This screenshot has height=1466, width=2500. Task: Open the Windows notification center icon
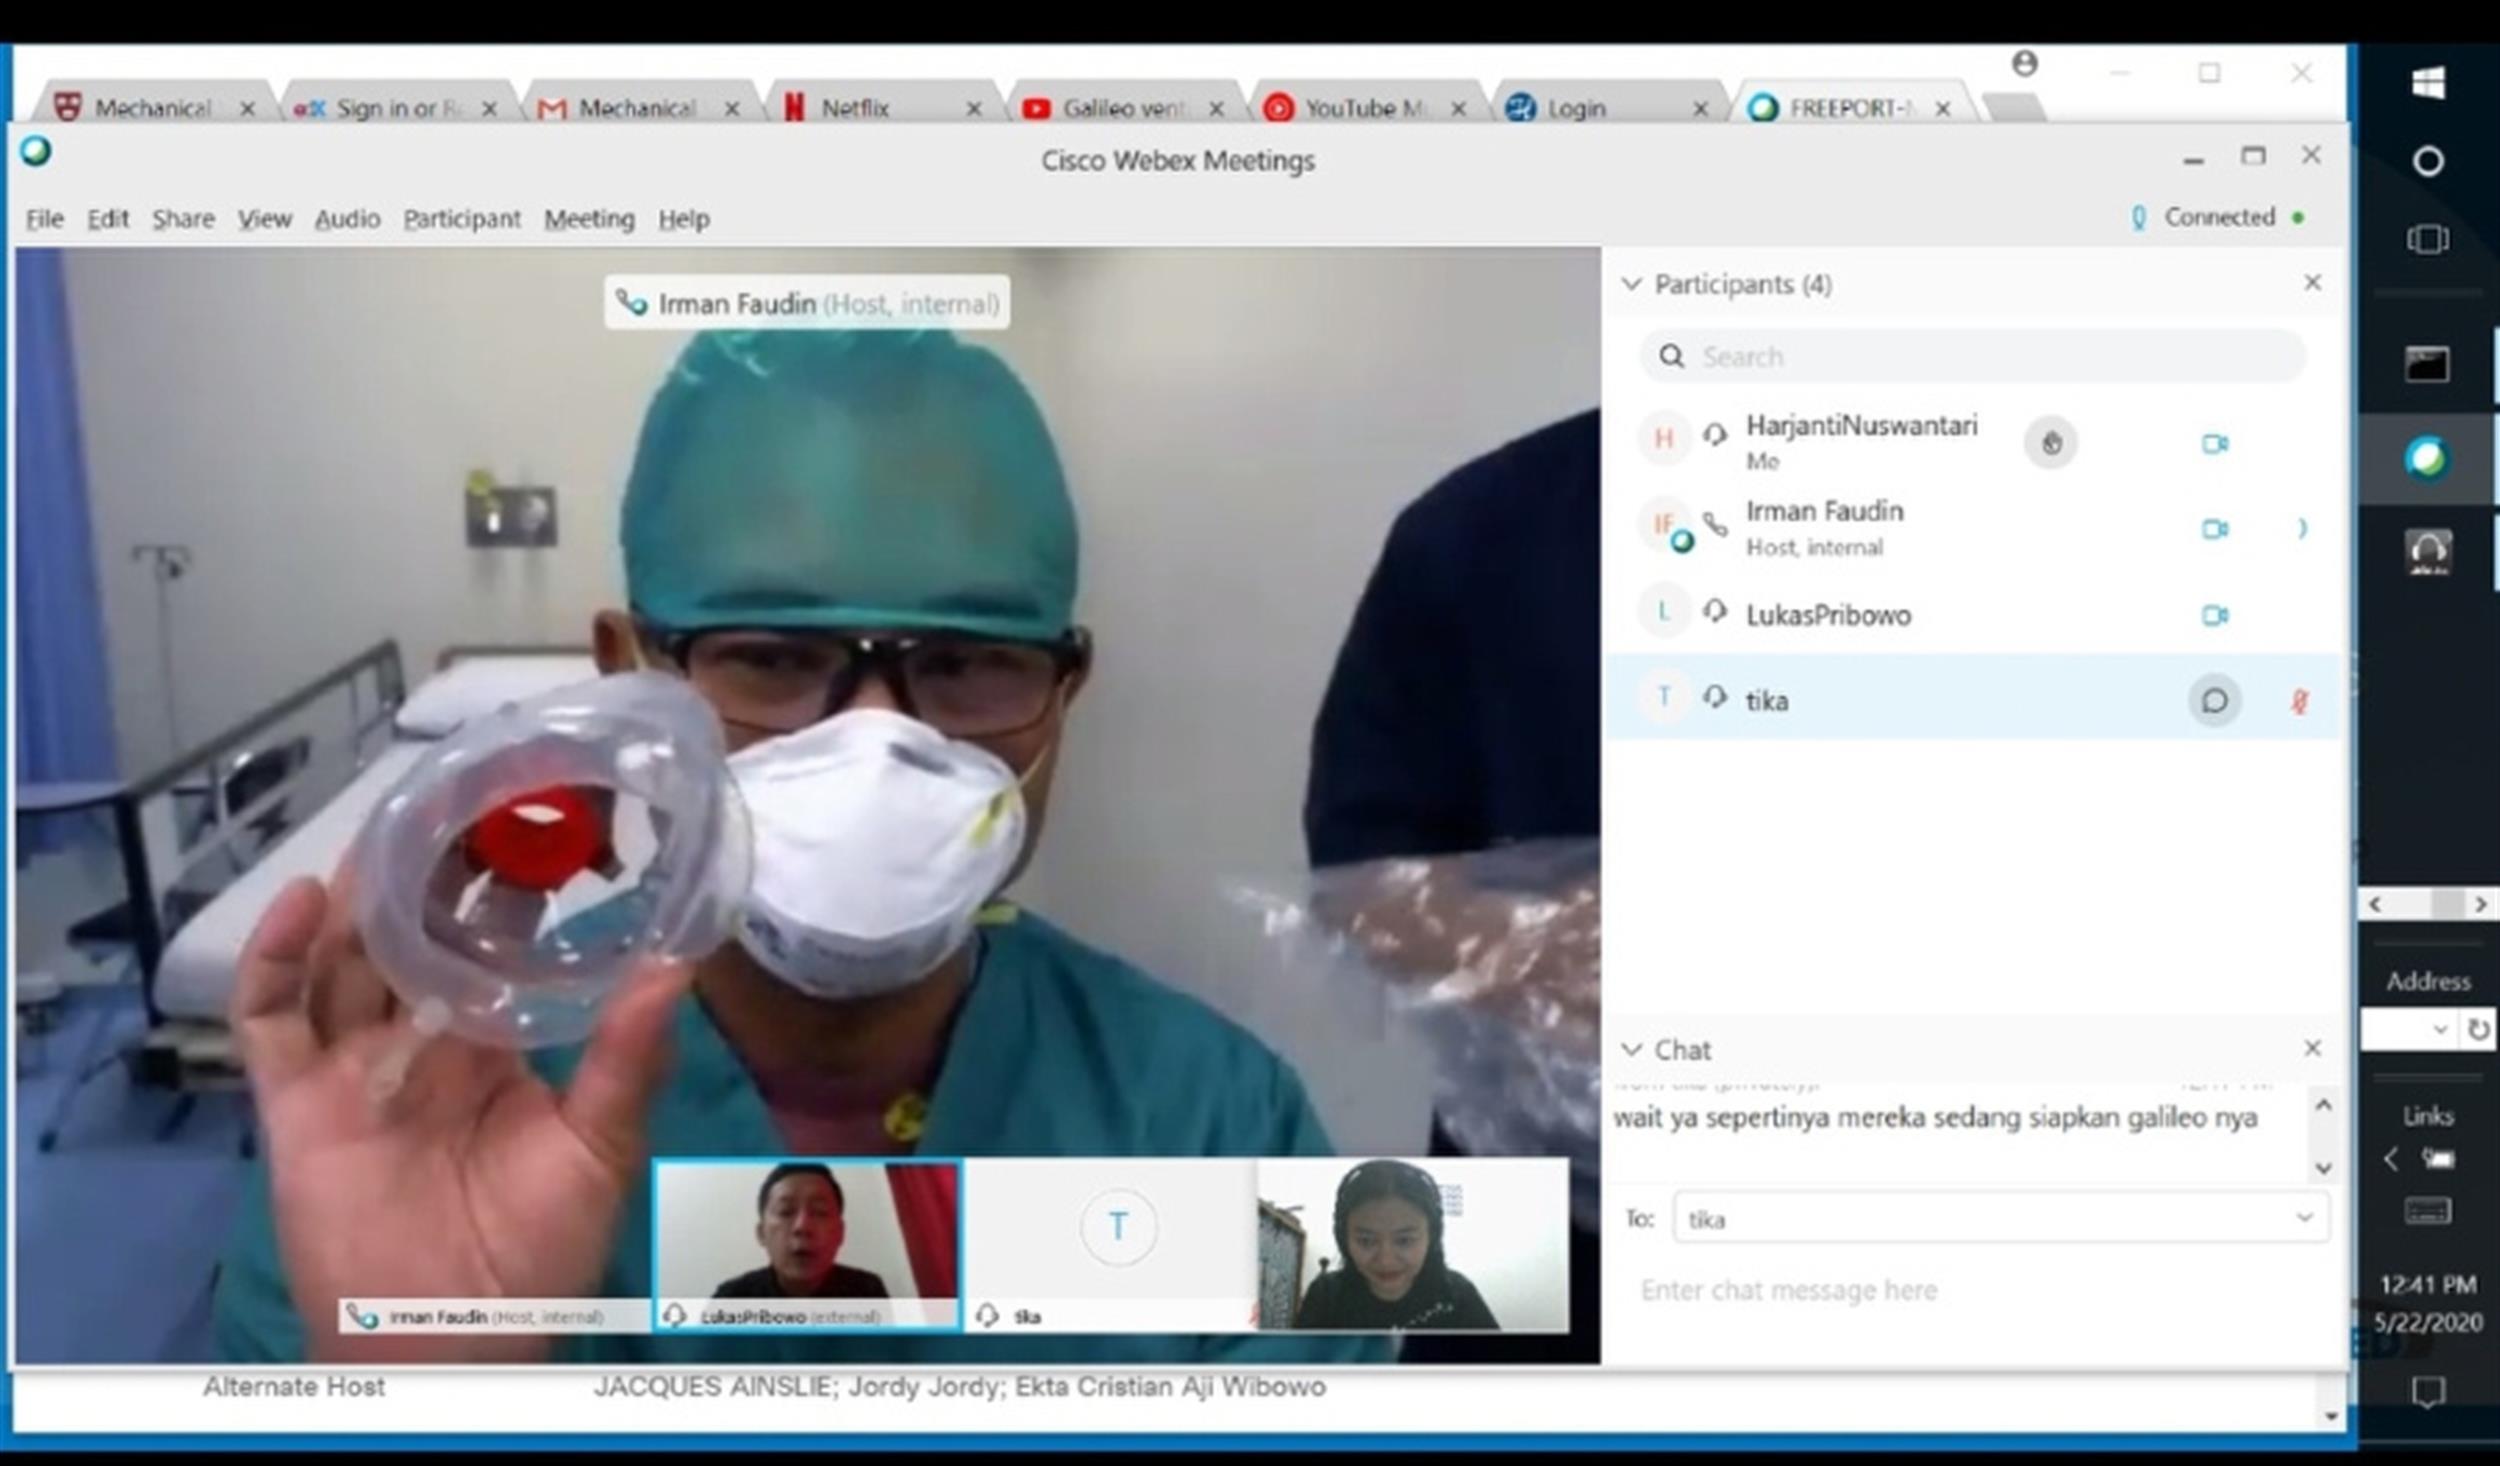tap(2428, 1391)
